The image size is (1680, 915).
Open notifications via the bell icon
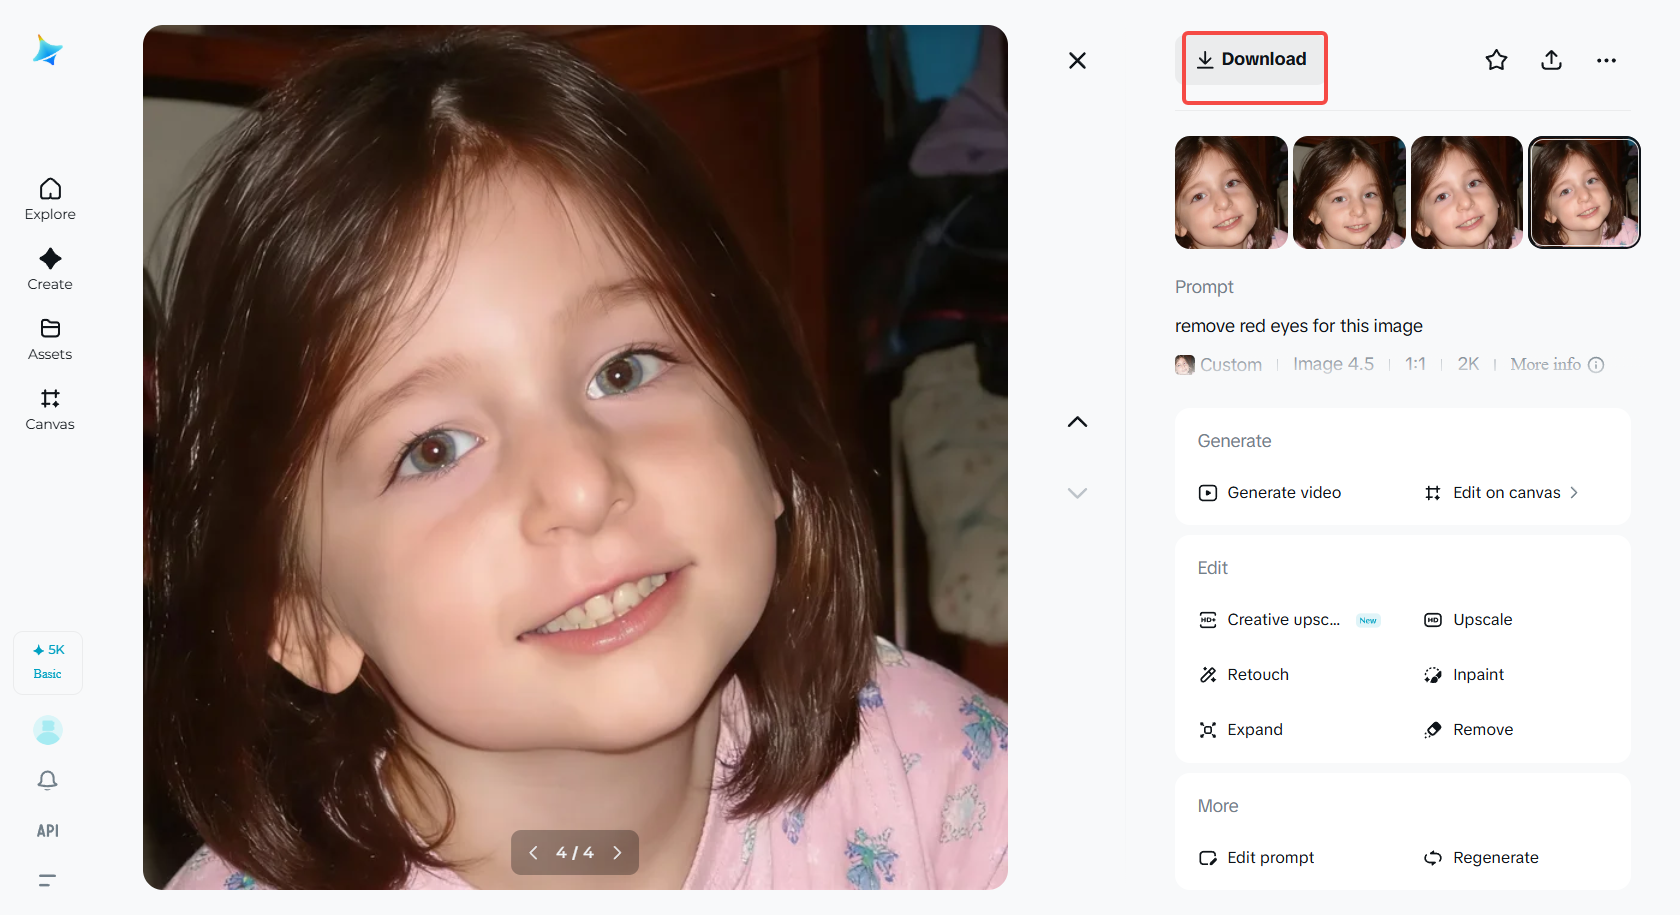(47, 780)
